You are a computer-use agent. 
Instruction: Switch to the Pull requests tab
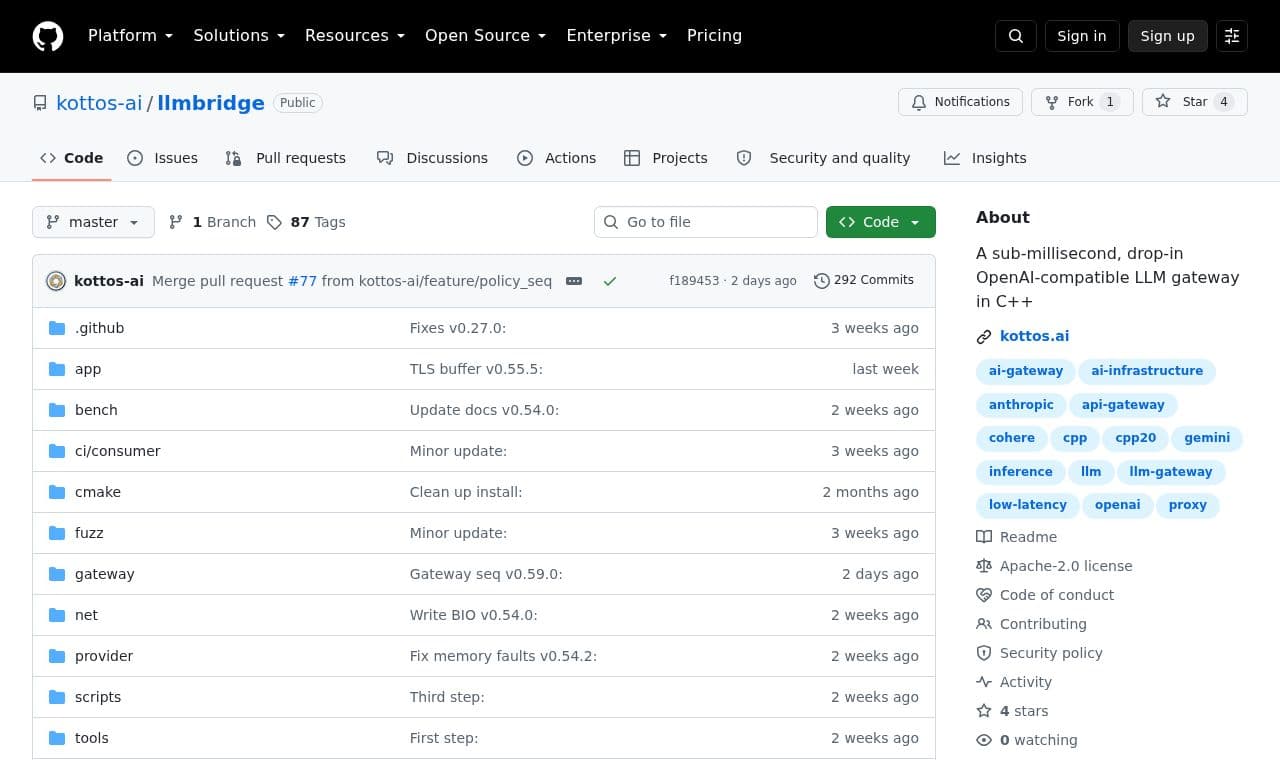[286, 158]
